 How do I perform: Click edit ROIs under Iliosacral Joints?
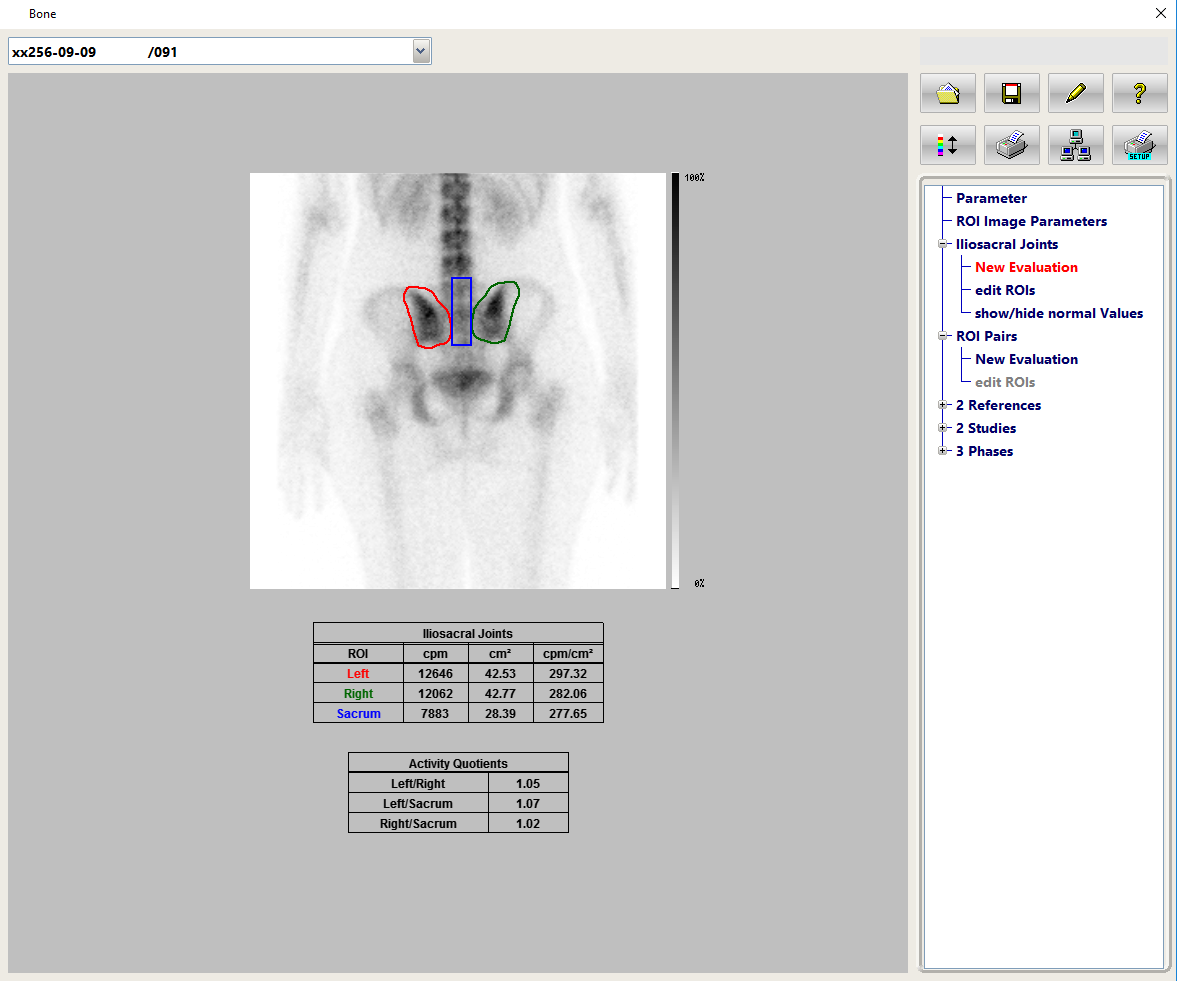[1004, 290]
